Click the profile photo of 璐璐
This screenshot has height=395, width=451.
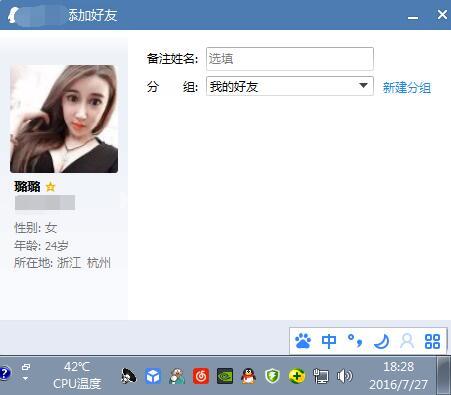pos(64,119)
